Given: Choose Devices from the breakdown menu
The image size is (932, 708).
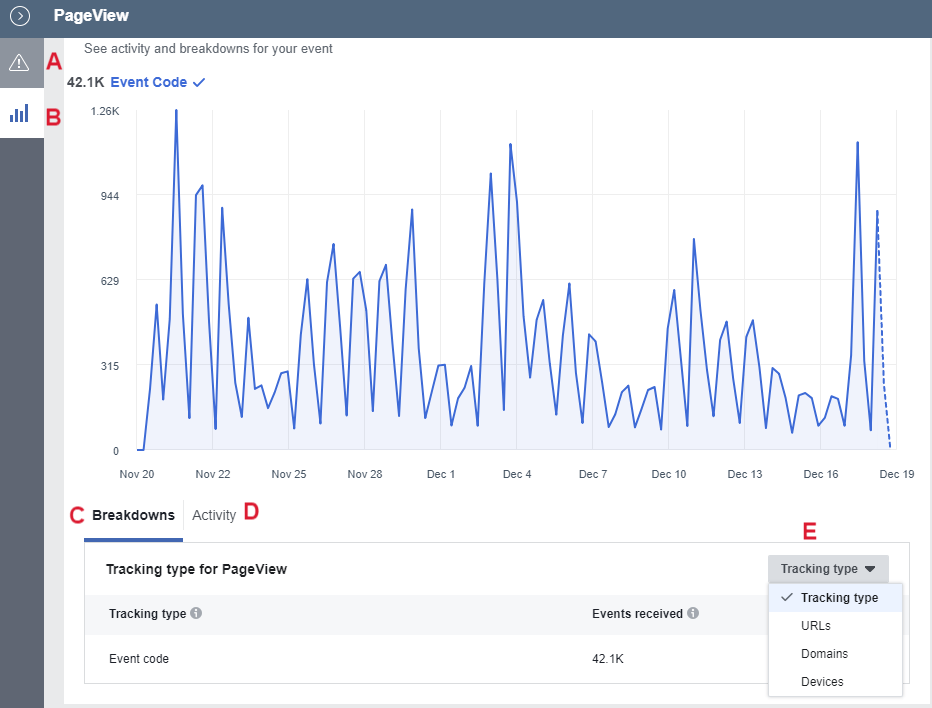Looking at the screenshot, I should pyautogui.click(x=822, y=682).
